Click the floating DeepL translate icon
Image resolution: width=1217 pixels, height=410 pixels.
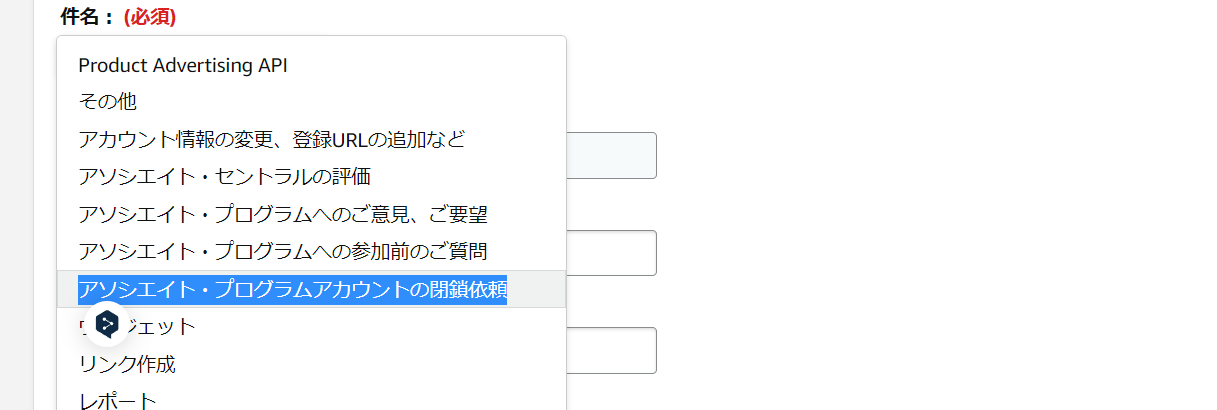(107, 323)
